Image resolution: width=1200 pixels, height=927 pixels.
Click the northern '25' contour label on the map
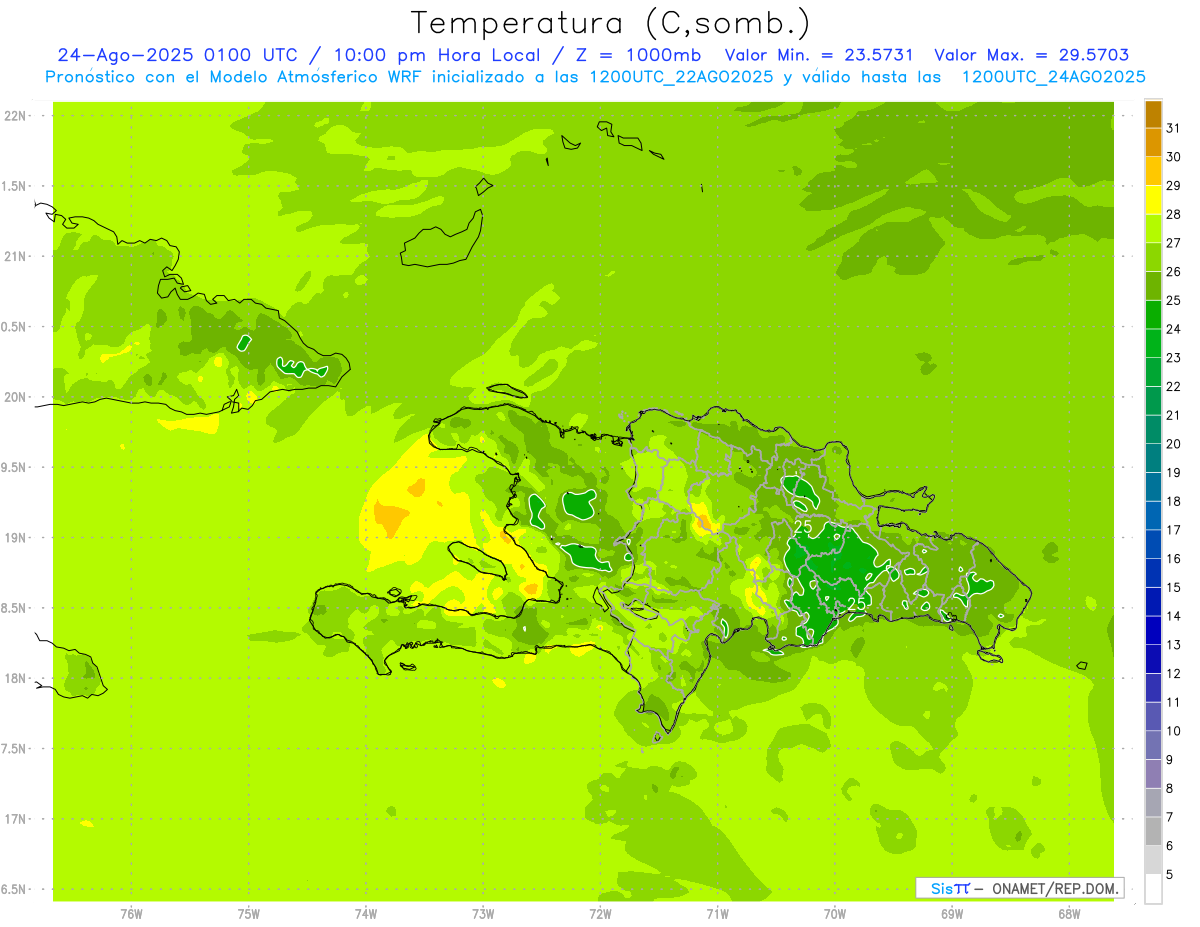803,525
